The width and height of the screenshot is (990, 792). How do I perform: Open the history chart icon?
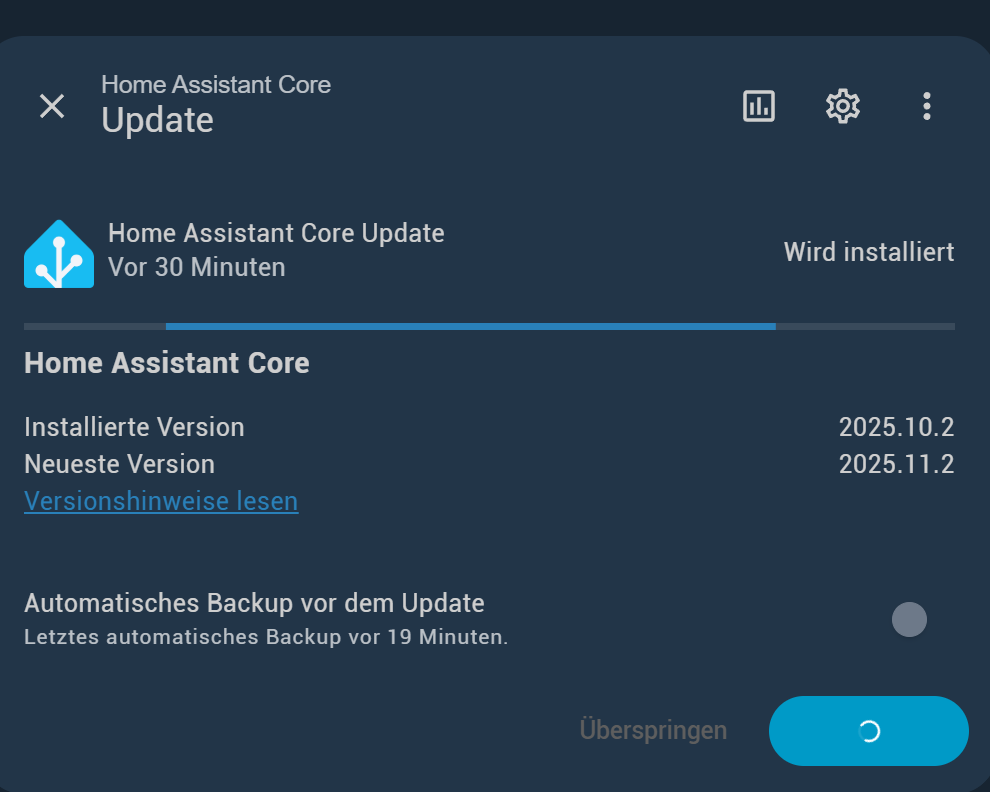pos(758,106)
